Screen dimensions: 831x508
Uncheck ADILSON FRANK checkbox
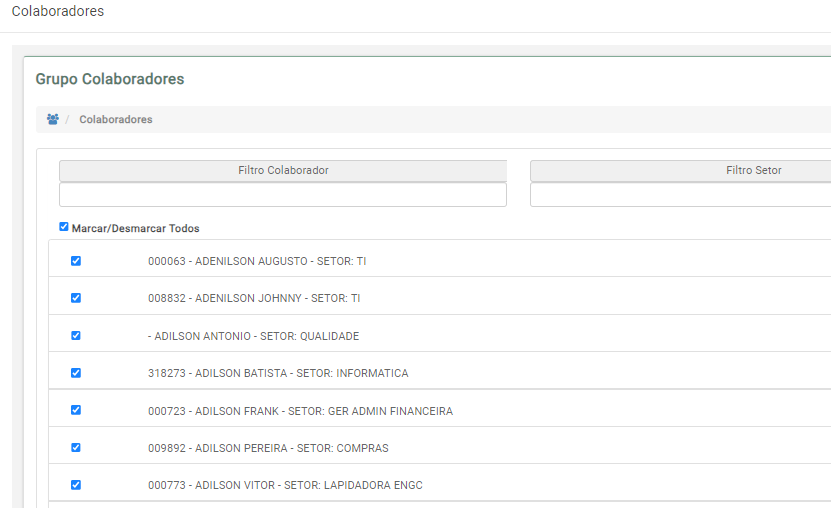[76, 410]
